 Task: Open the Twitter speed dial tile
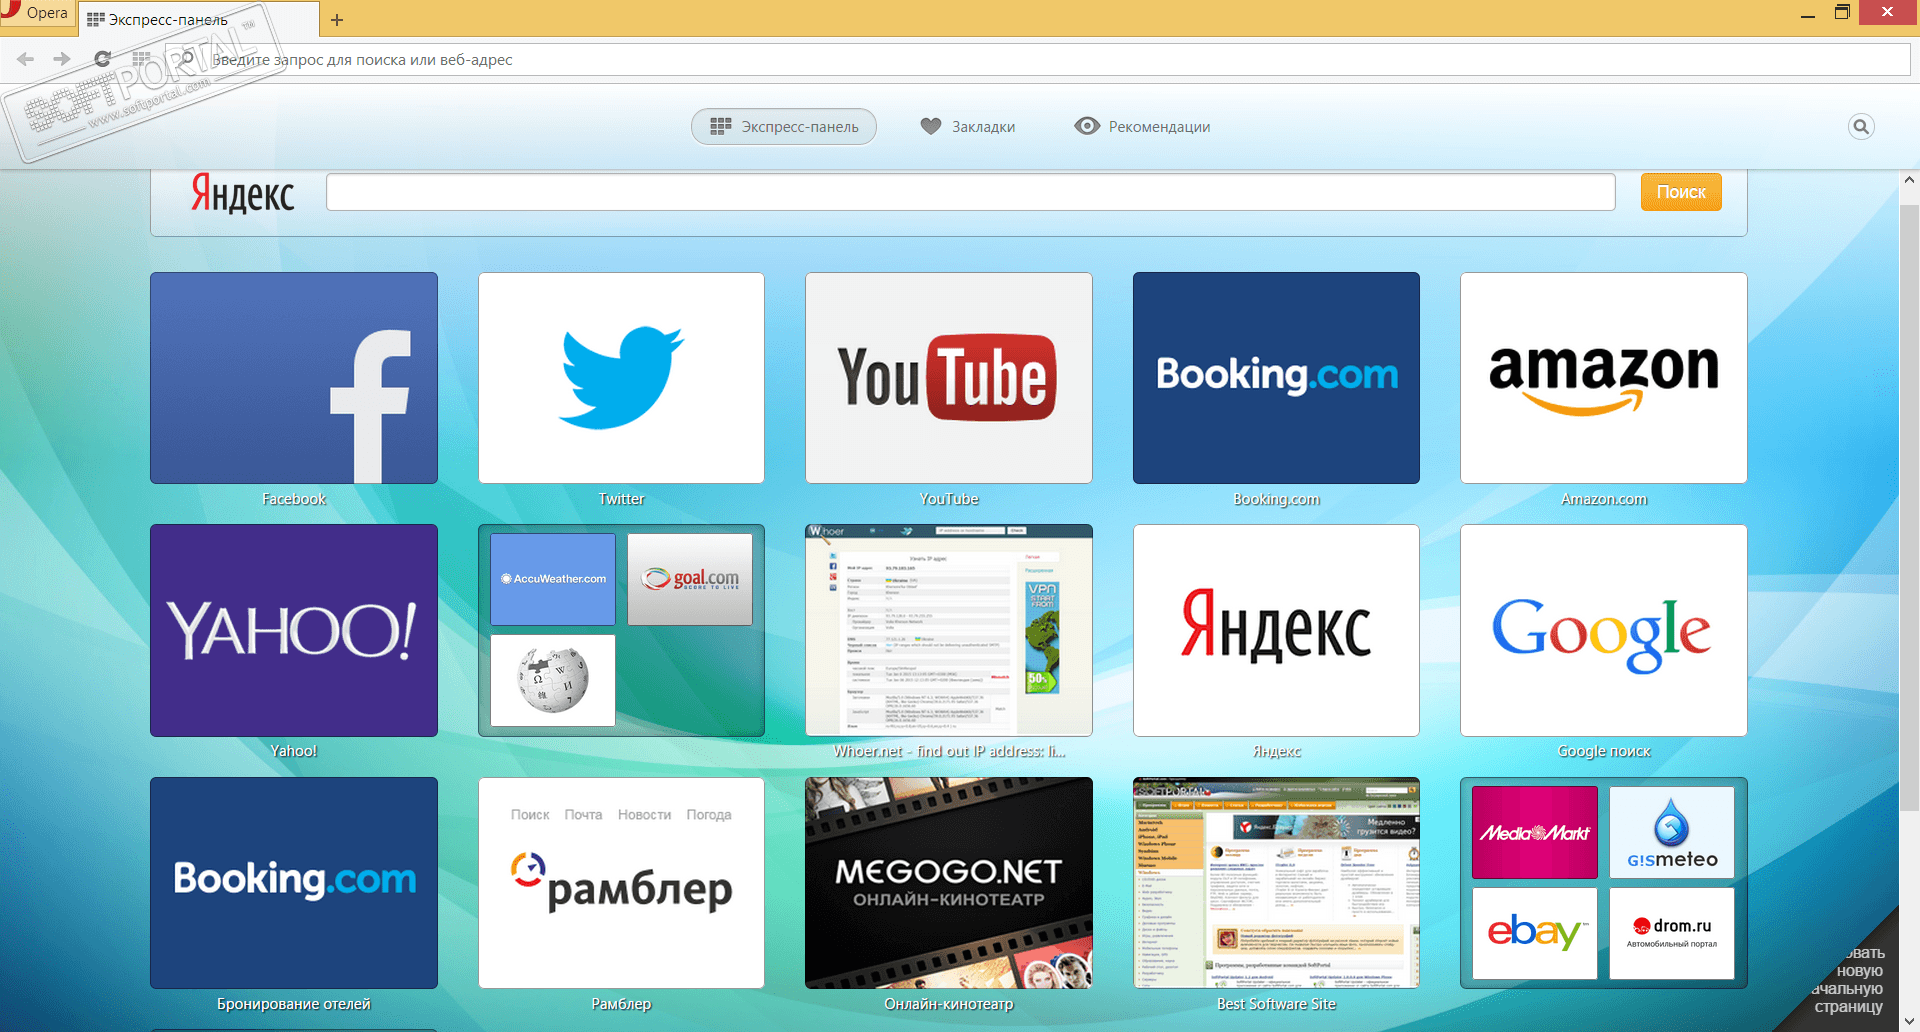tap(621, 378)
